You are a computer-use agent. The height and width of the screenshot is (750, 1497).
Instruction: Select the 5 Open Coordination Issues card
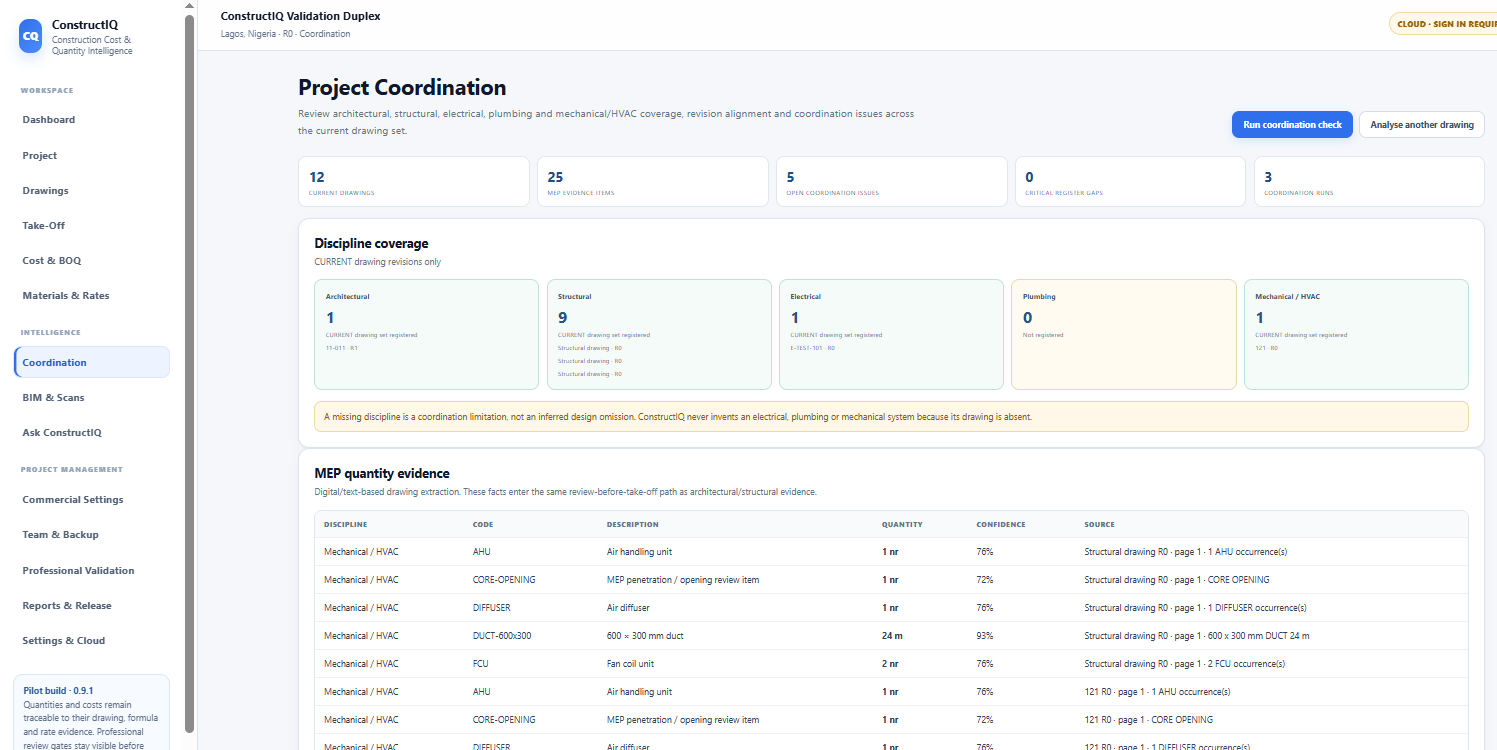pos(892,182)
